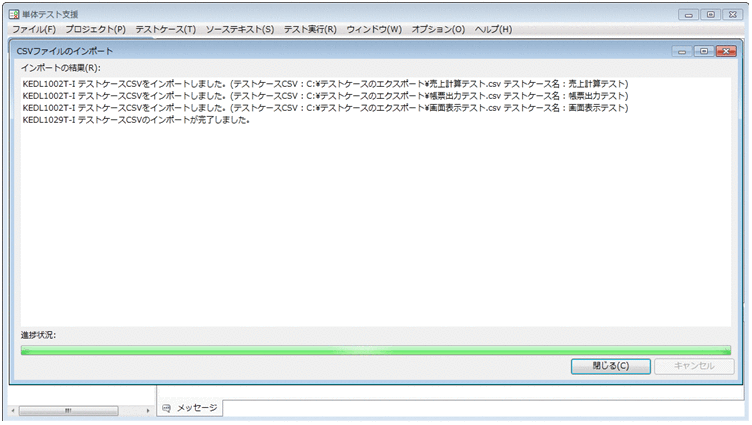The height and width of the screenshot is (425, 752).
Task: Close the CSVファイルのインポート dialog window
Action: (x=726, y=51)
